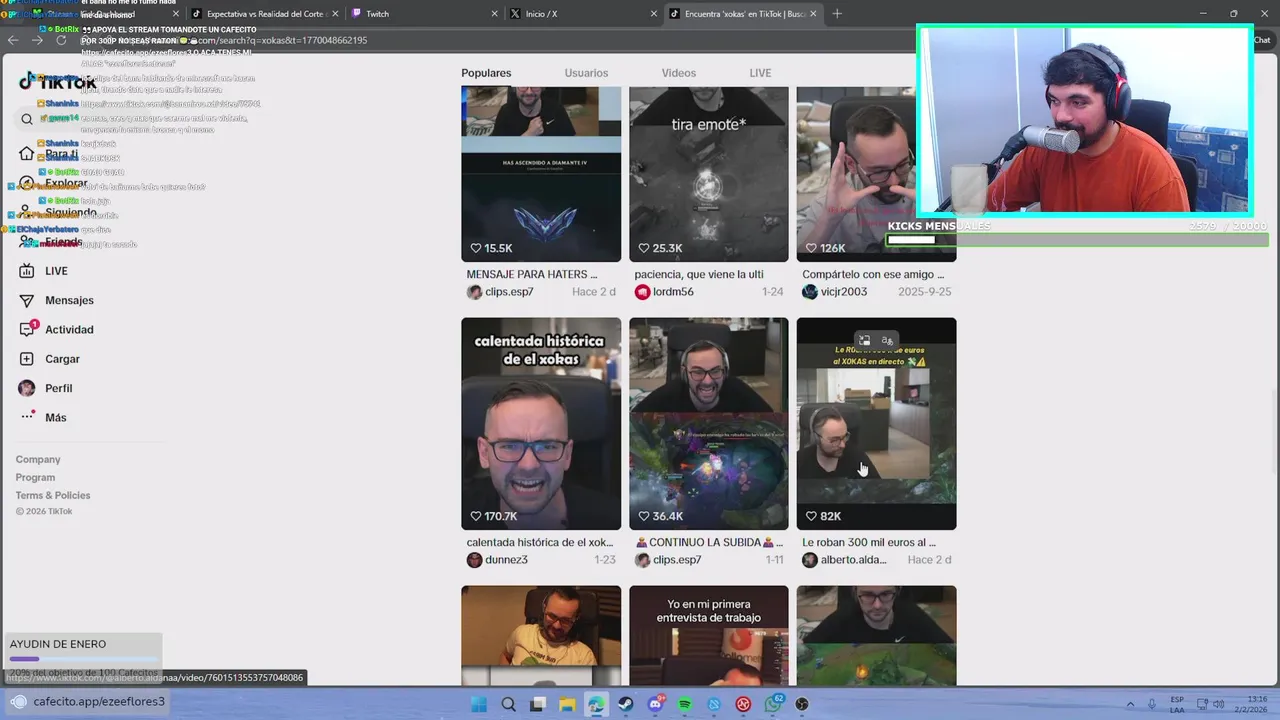Viewport: 1280px width, 720px height.
Task: Open Discord from the taskbar
Action: coord(655,704)
